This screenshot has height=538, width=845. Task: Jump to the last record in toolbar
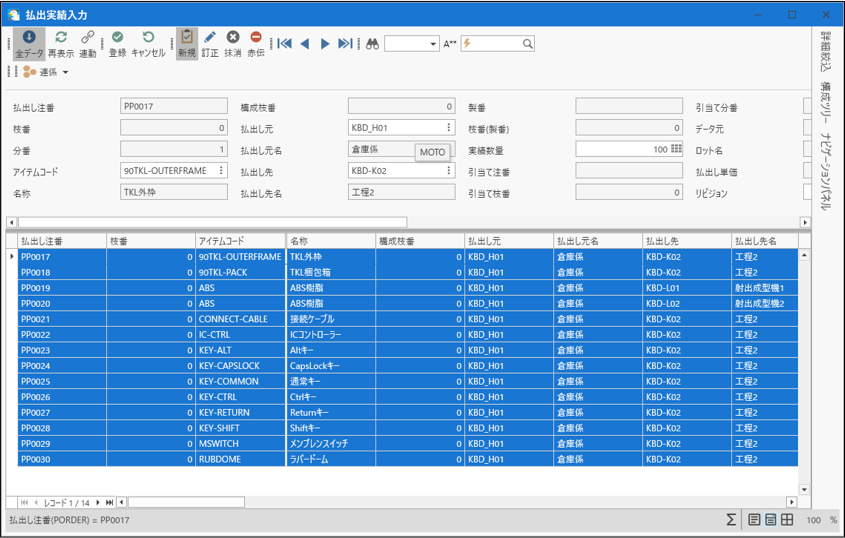pos(345,44)
